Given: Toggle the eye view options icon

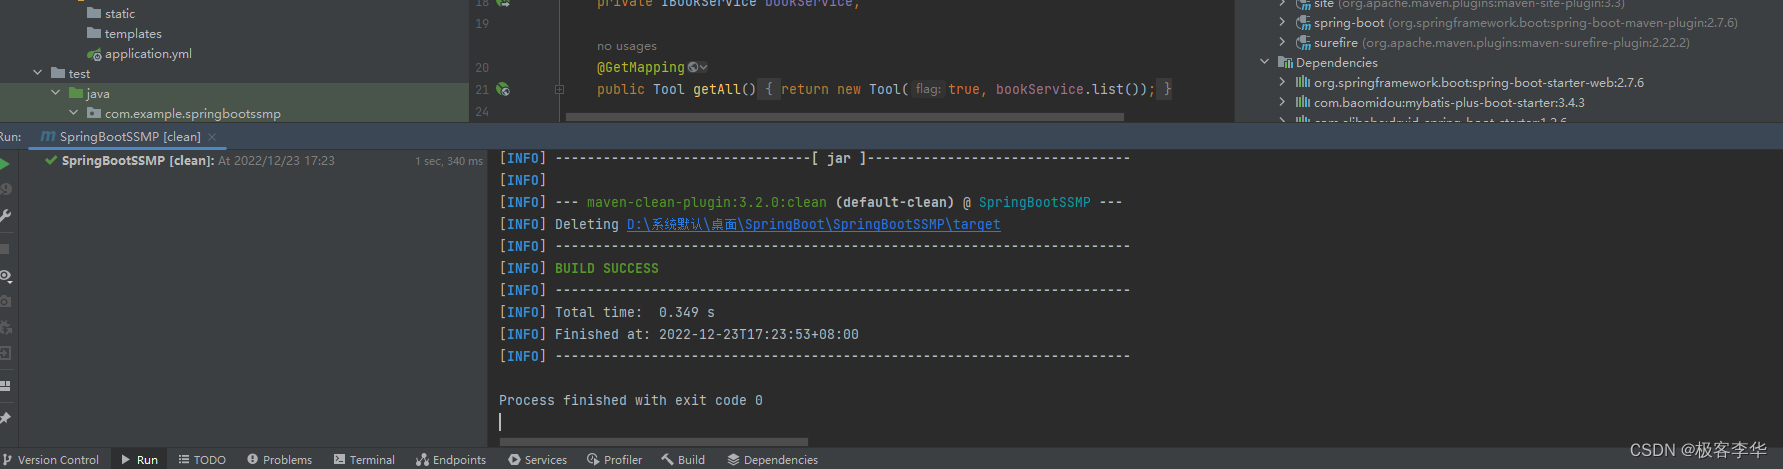Looking at the screenshot, I should pos(5,275).
